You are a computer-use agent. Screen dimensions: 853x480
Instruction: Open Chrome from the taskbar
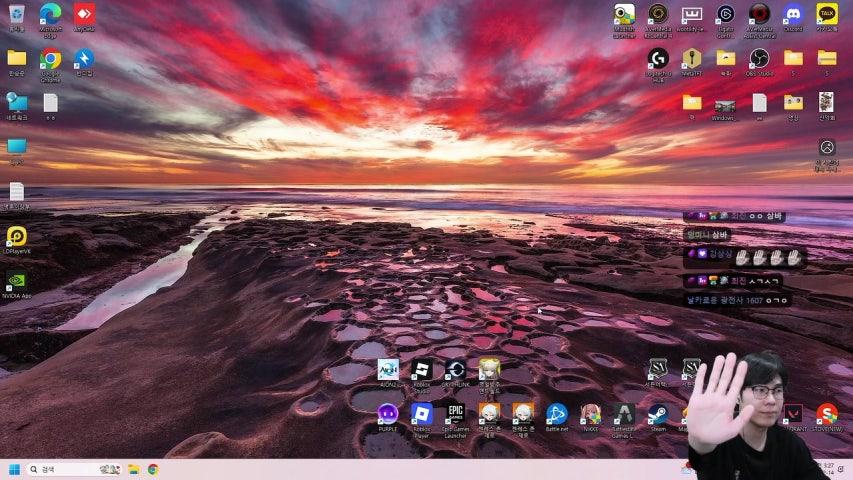click(153, 469)
